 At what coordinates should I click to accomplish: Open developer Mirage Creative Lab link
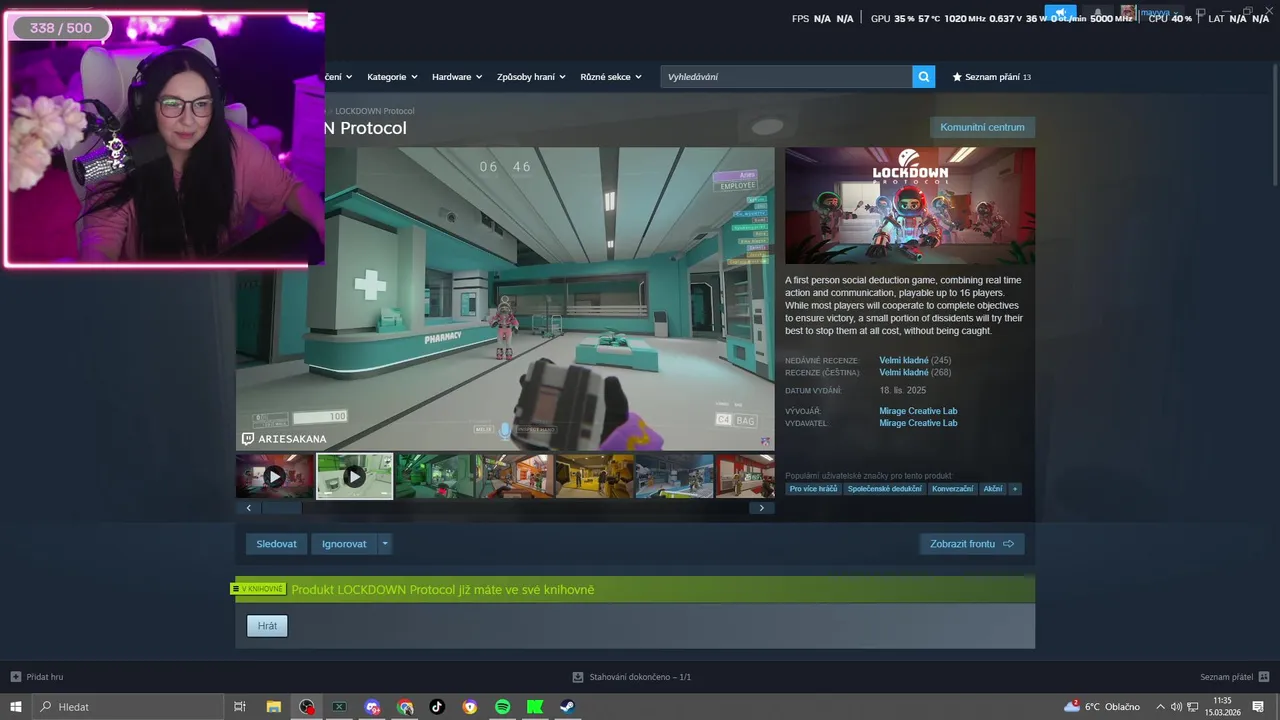point(918,411)
